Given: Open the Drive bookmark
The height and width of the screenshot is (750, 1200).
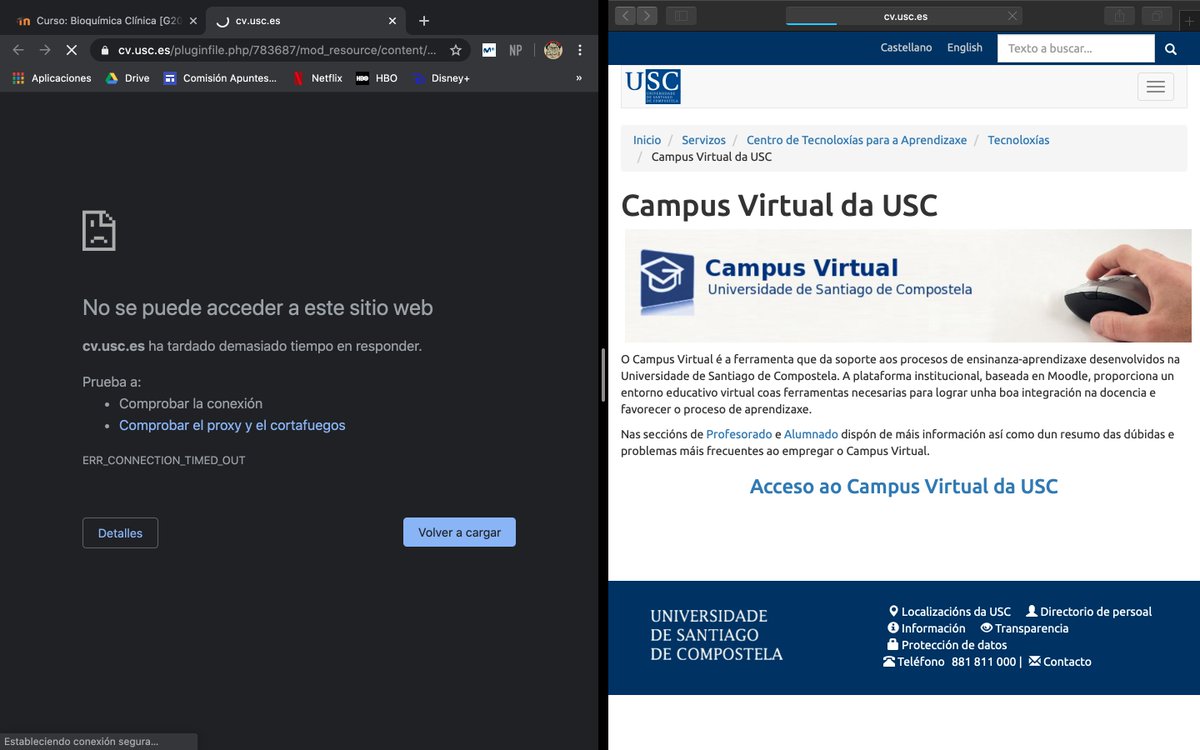Looking at the screenshot, I should (x=127, y=78).
